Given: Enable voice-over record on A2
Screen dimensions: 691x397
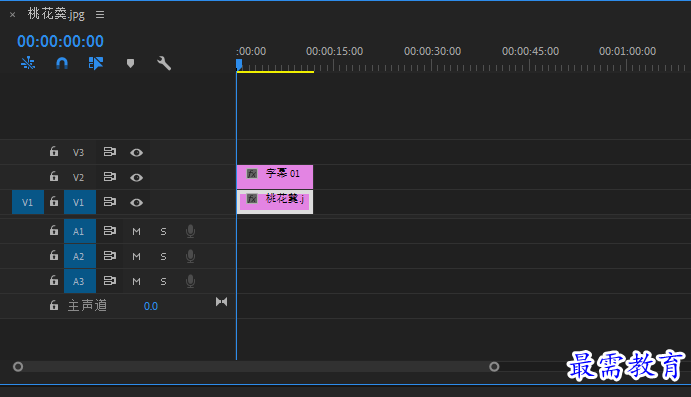Looking at the screenshot, I should pyautogui.click(x=190, y=256).
